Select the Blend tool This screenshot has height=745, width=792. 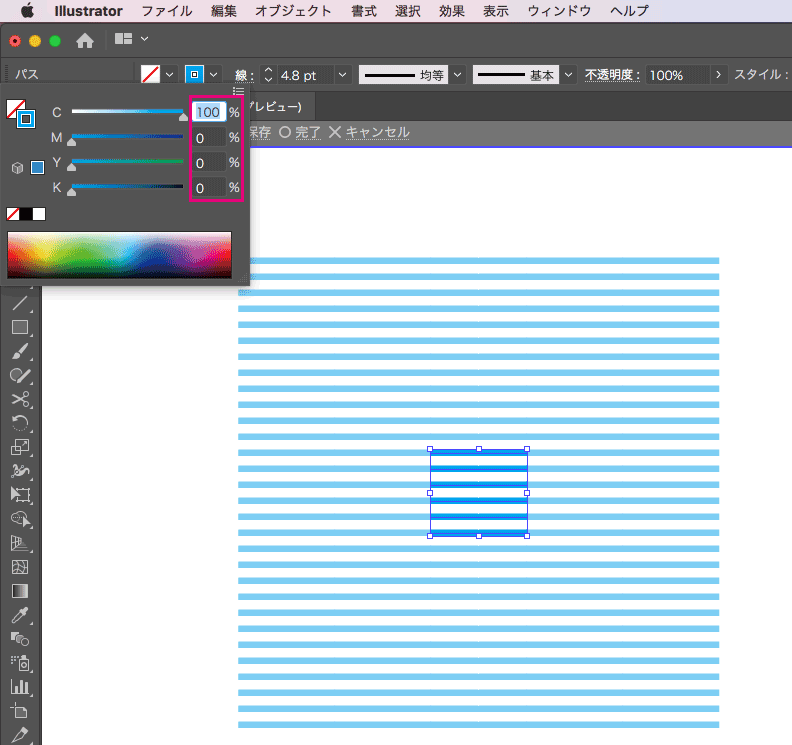[20, 639]
